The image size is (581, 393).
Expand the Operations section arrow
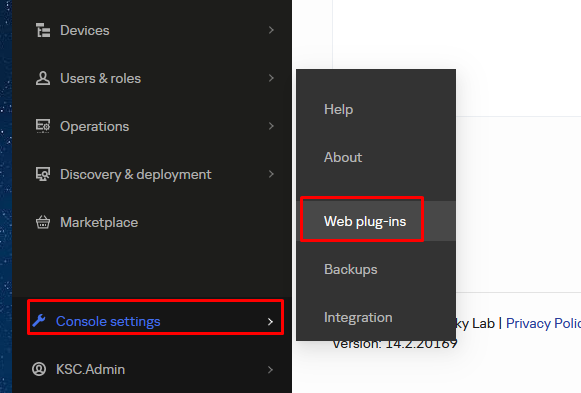click(271, 126)
